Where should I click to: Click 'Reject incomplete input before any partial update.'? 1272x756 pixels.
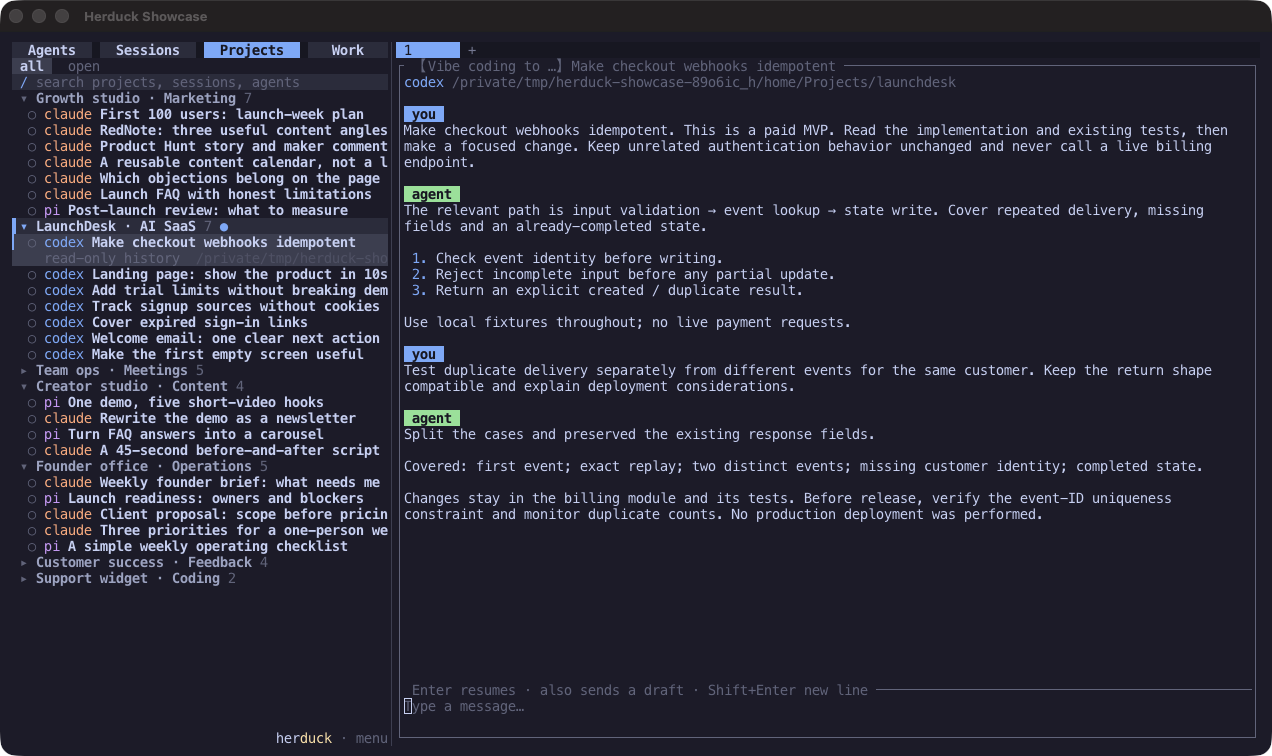click(x=635, y=274)
